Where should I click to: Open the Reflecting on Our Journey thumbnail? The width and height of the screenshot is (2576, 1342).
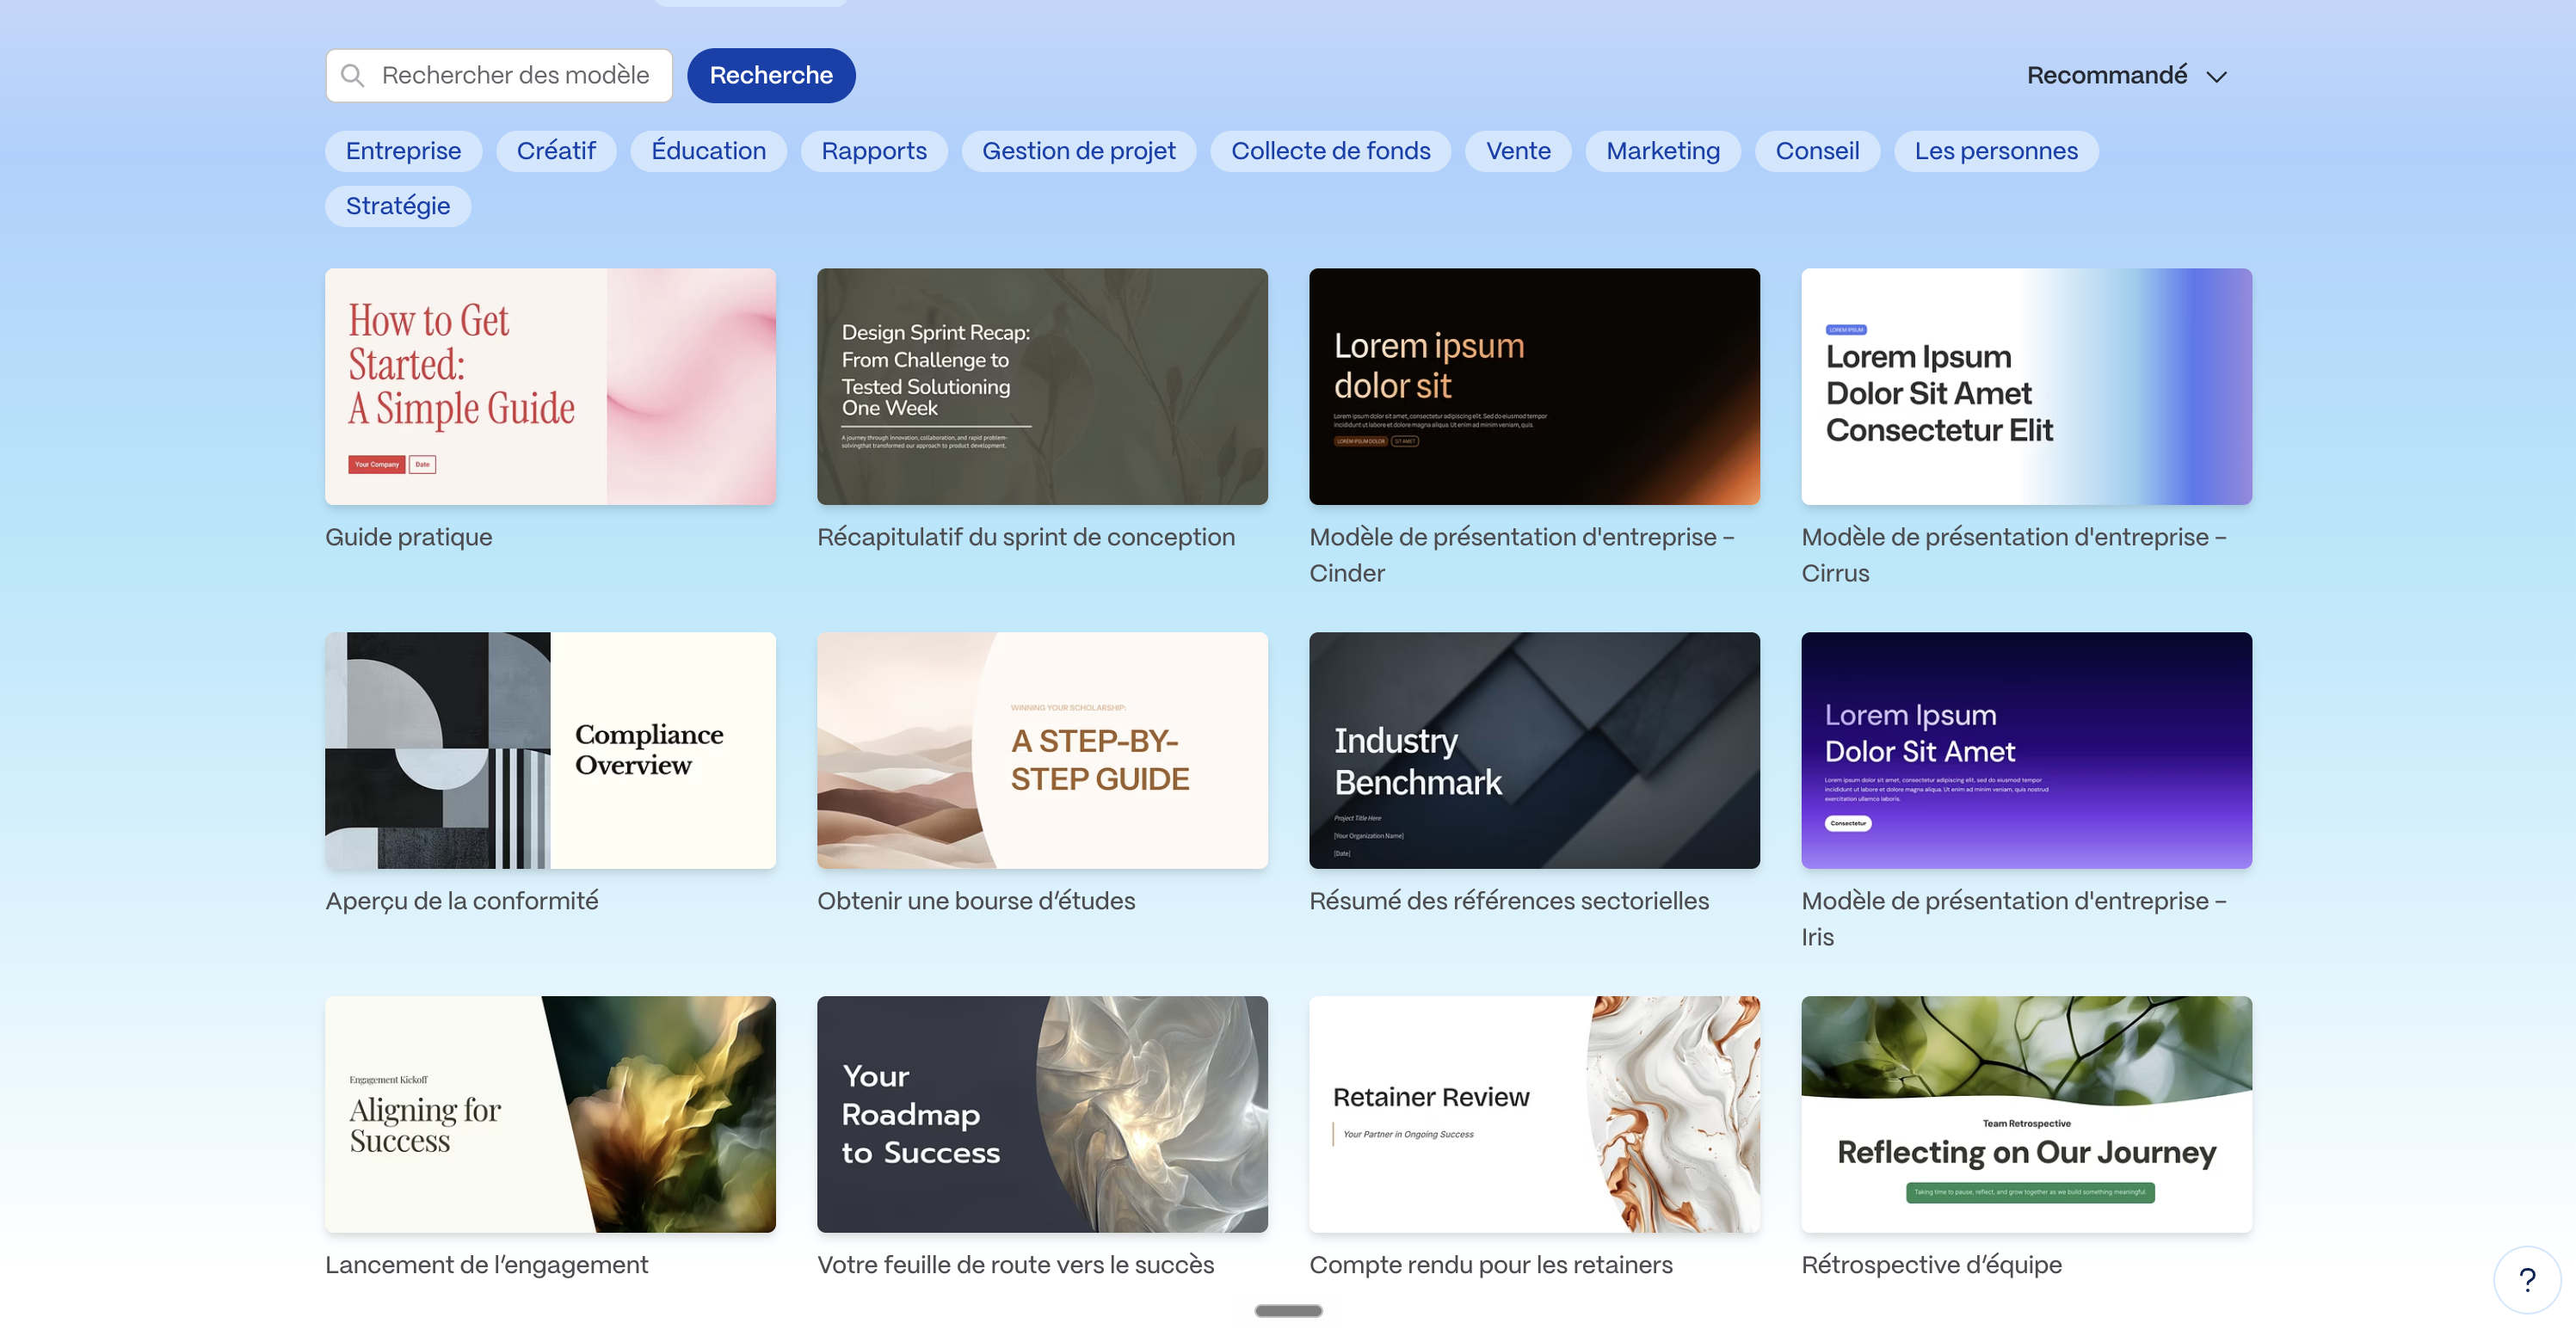click(x=2026, y=1114)
